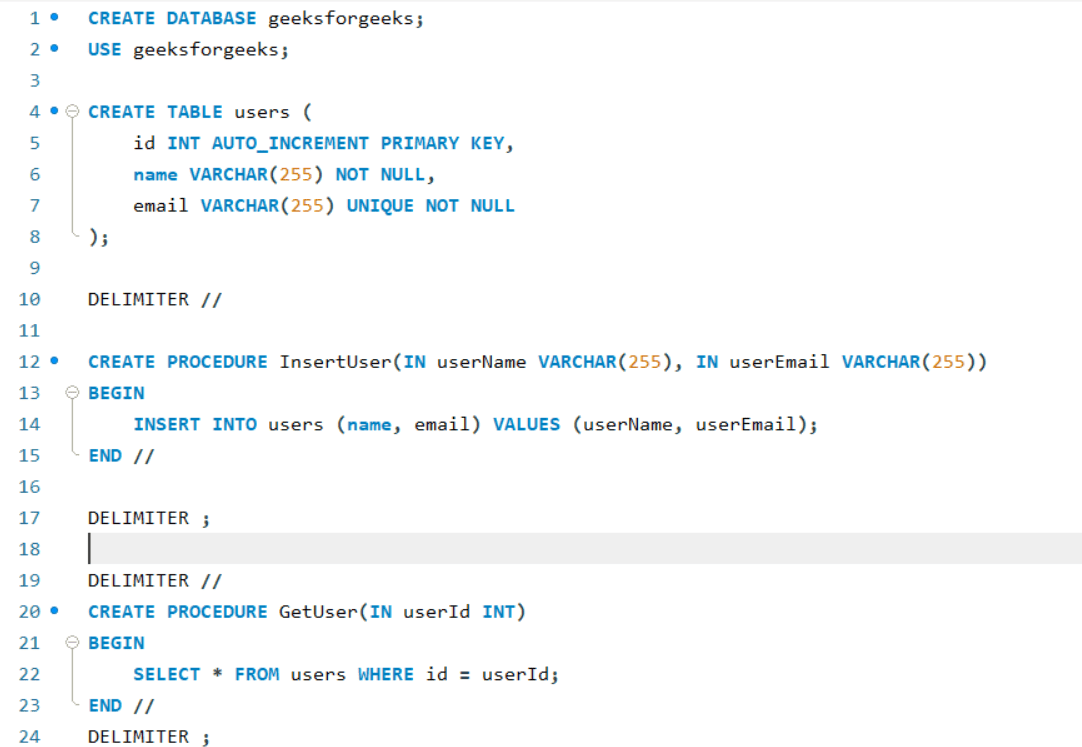Collapse the BEGIN block on line 21
Image resolution: width=1082 pixels, height=747 pixels.
[x=72, y=643]
